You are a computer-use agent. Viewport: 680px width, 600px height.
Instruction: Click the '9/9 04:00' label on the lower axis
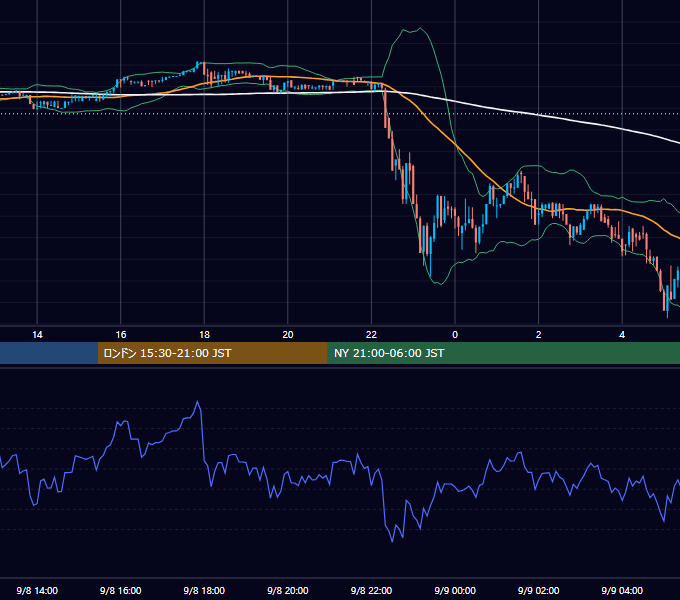click(622, 590)
